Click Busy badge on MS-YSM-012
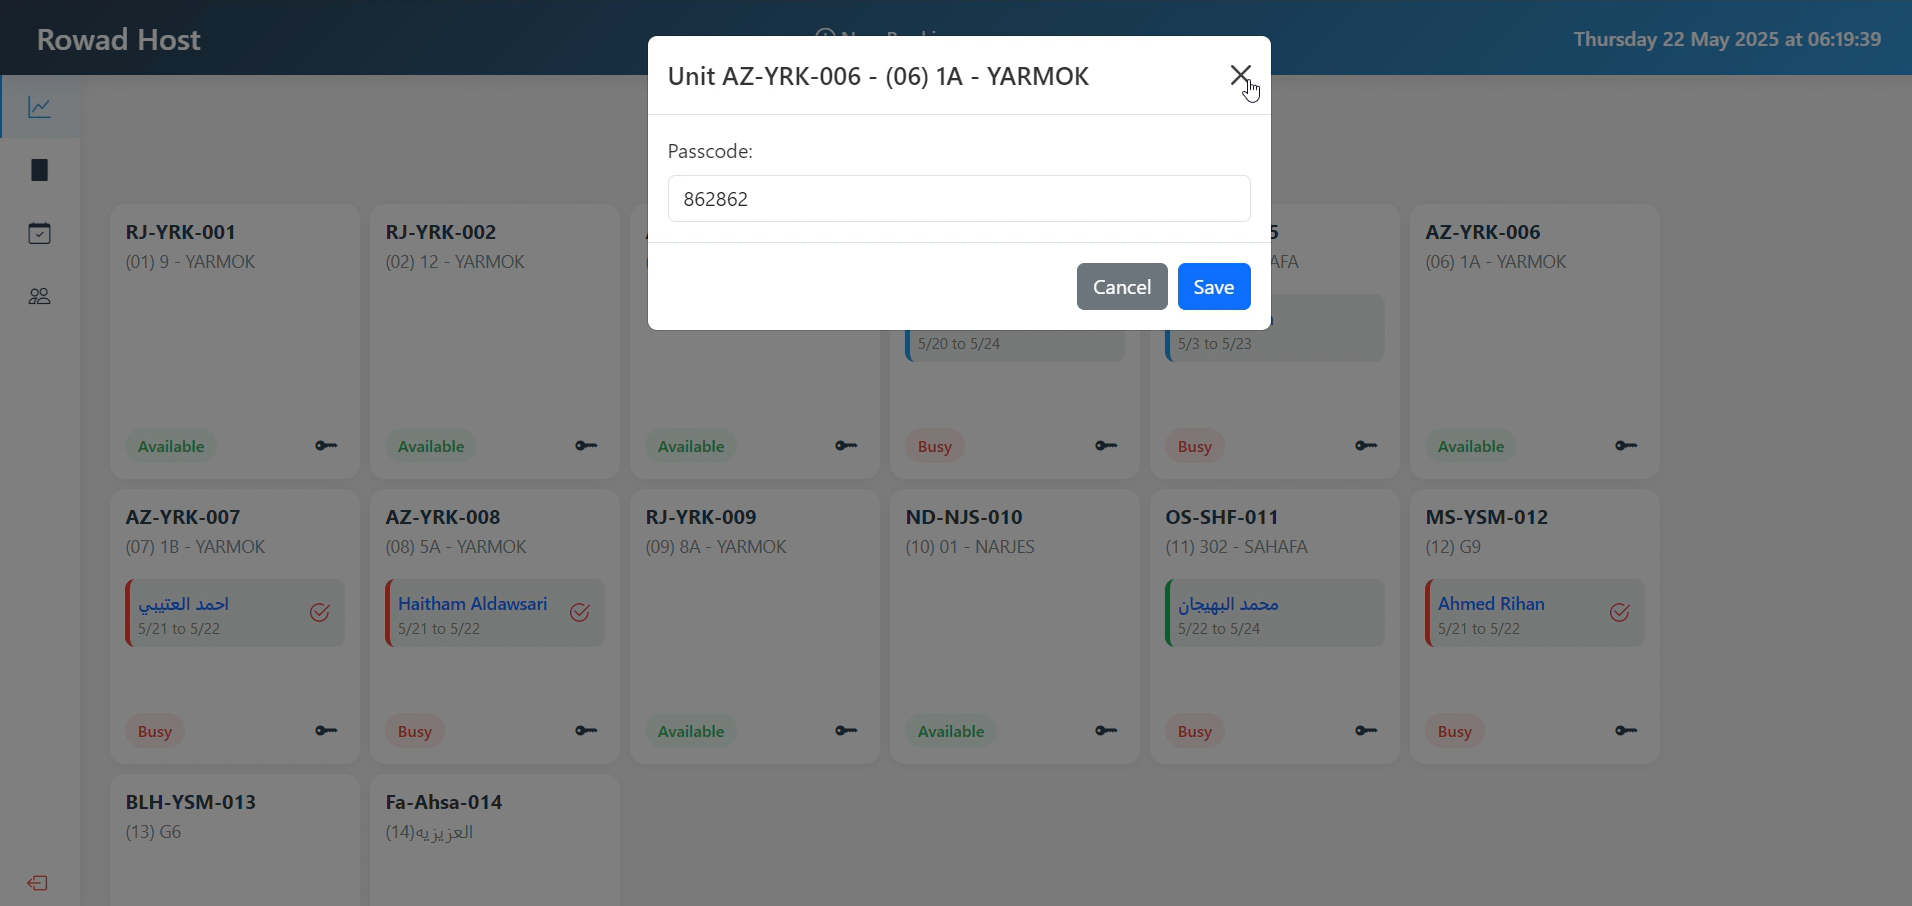 pos(1455,731)
